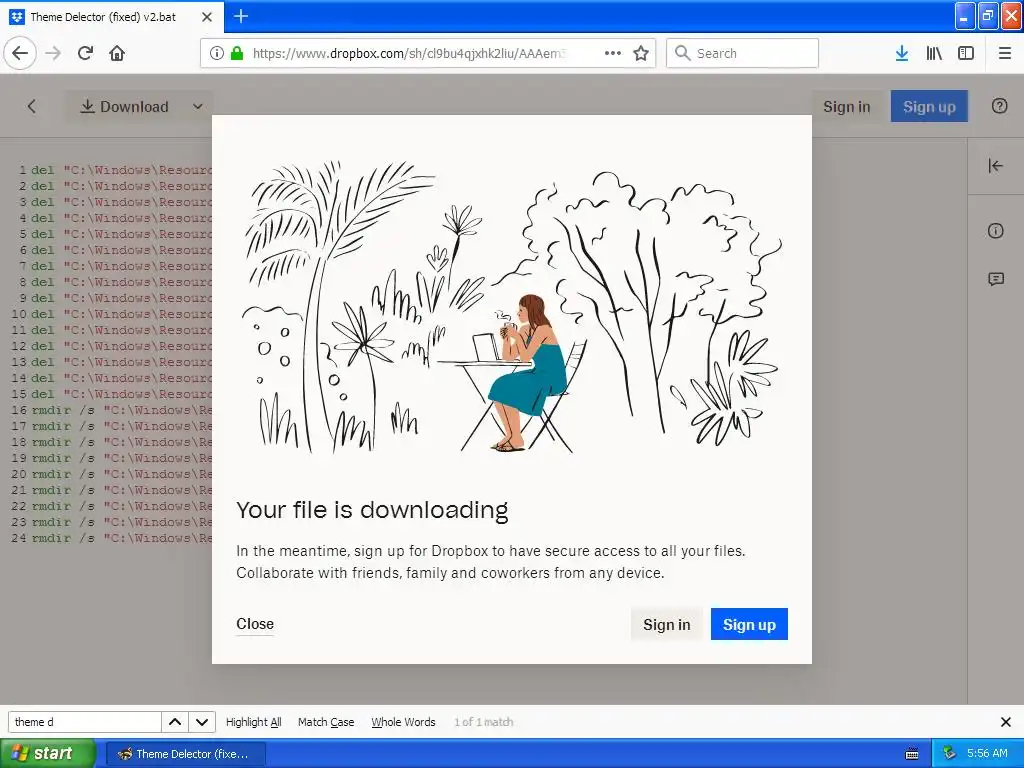Go to the Firefox home page
1024x768 pixels.
pos(117,53)
